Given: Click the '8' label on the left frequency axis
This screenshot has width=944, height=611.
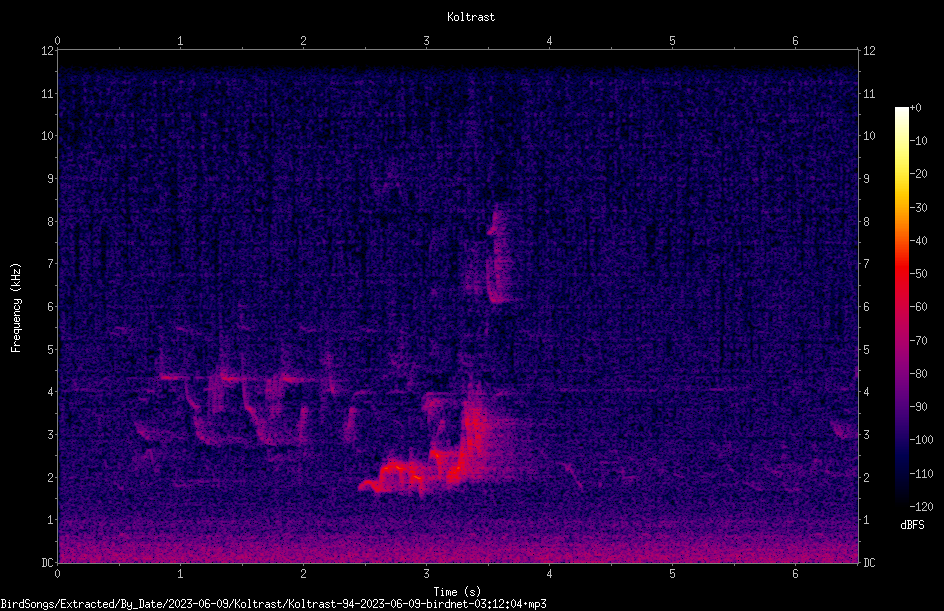Looking at the screenshot, I should 51,222.
